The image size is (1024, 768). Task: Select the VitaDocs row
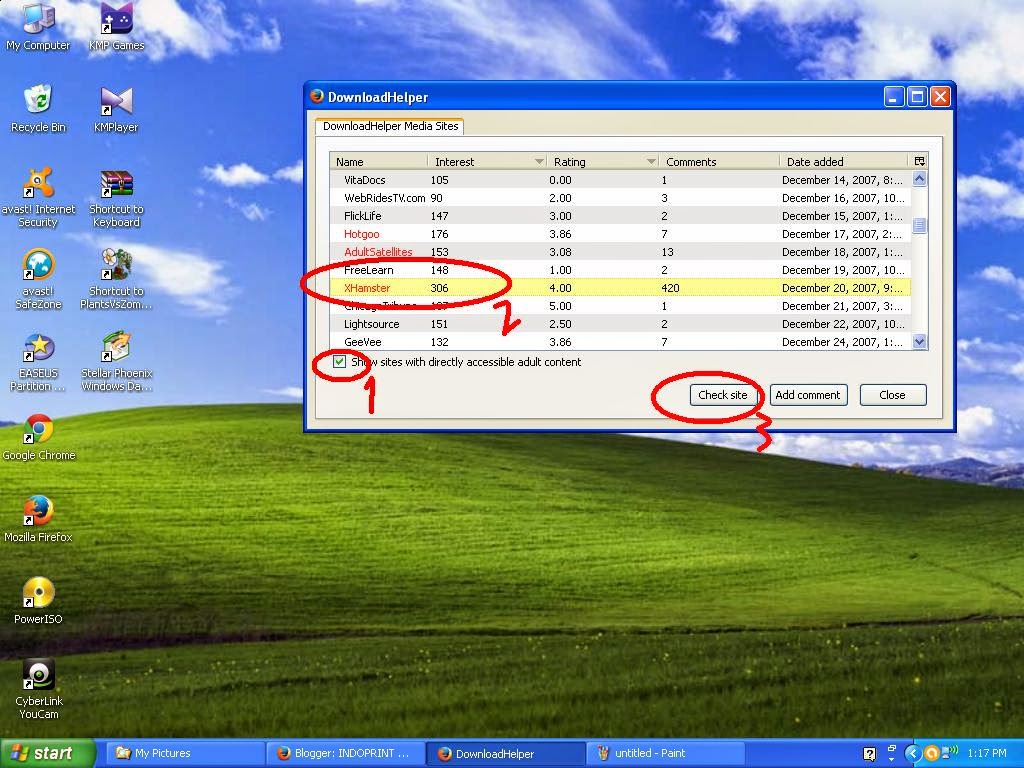point(620,180)
